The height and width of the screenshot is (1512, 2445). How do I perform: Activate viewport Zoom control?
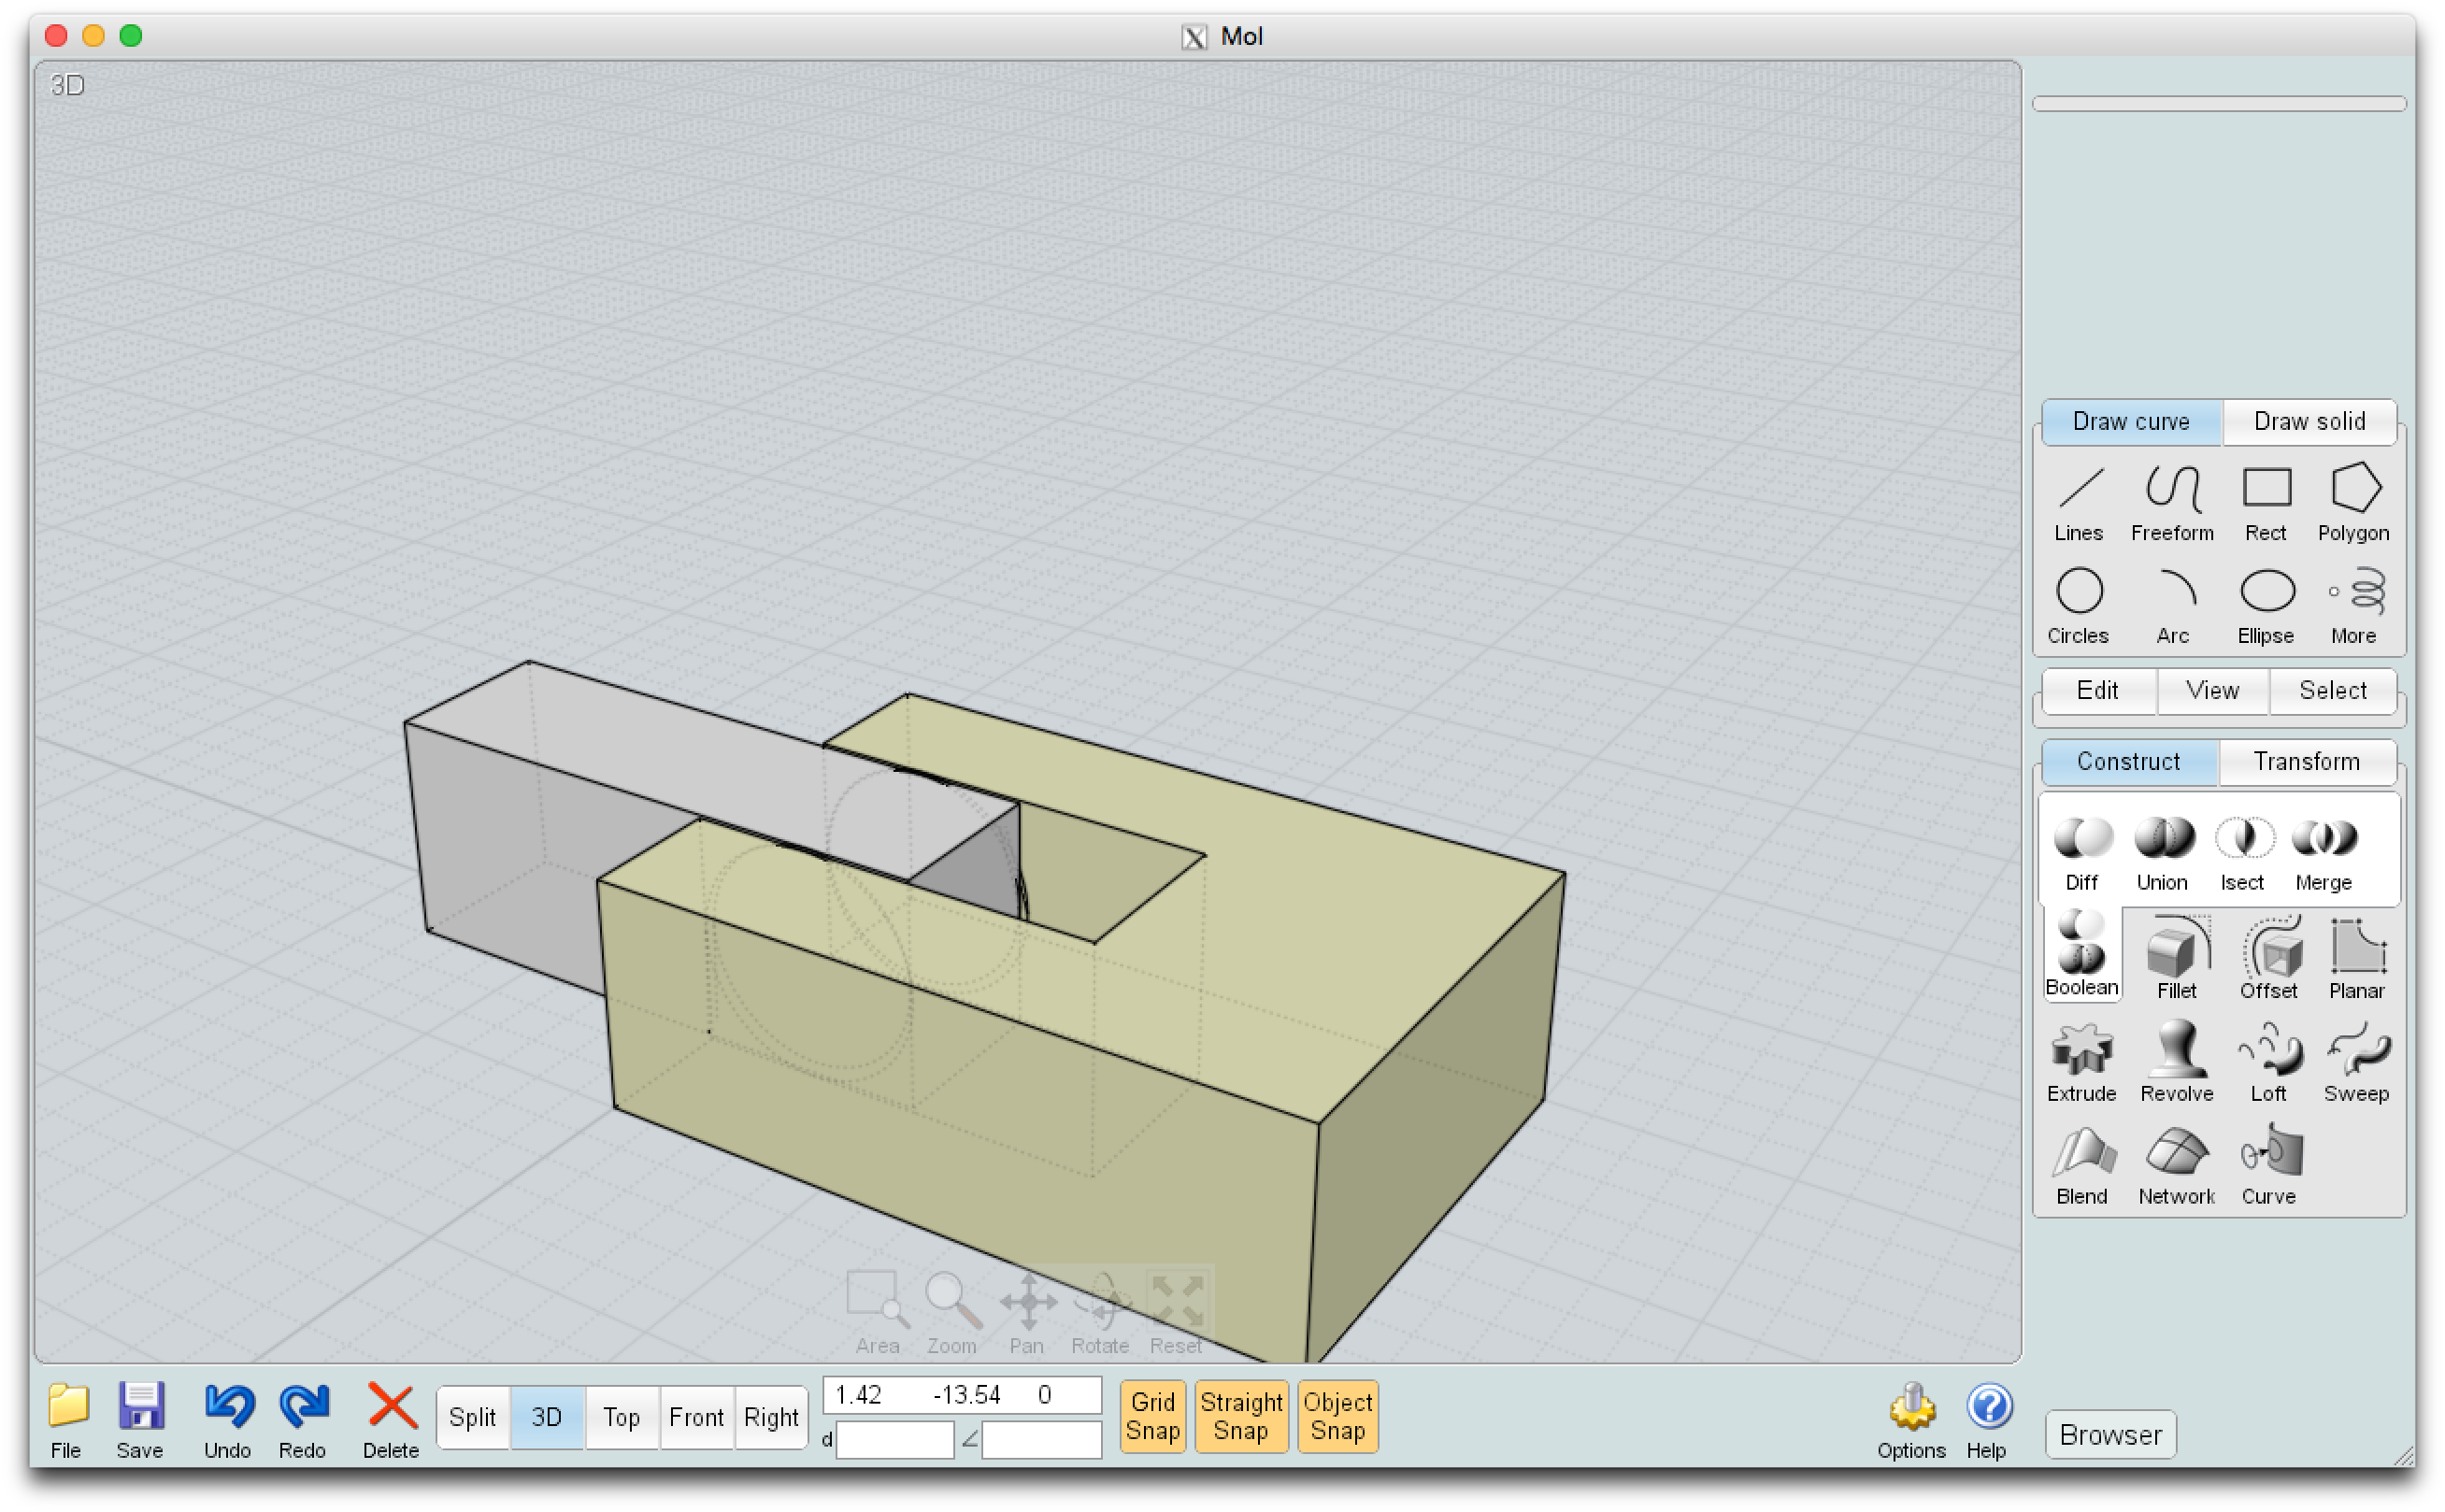[x=951, y=1313]
